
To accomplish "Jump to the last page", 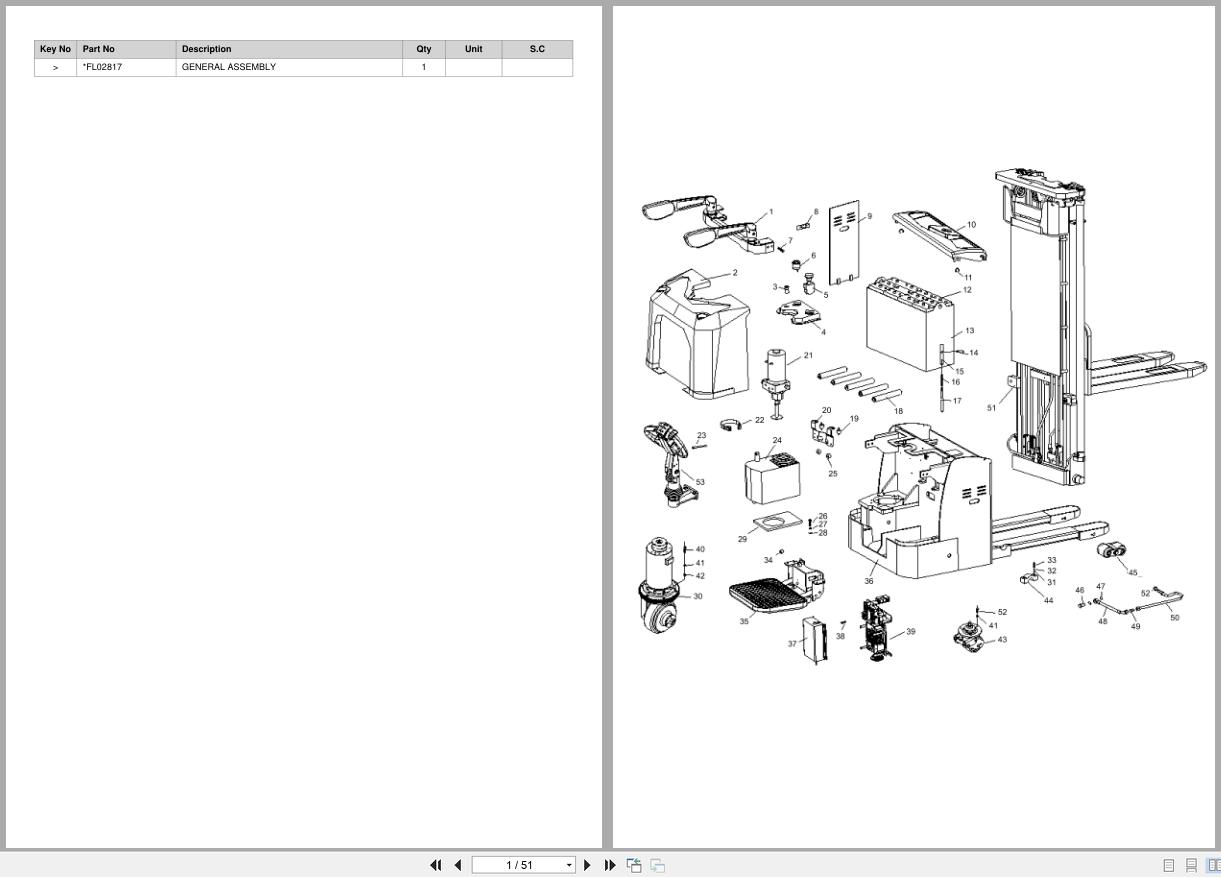I will coord(610,865).
